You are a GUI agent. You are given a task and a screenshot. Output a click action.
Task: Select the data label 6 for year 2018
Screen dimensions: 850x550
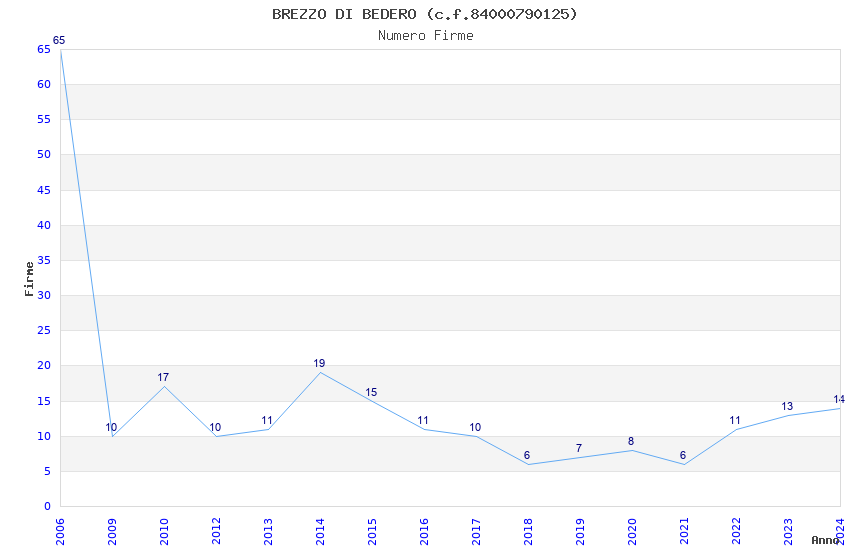[x=527, y=456]
